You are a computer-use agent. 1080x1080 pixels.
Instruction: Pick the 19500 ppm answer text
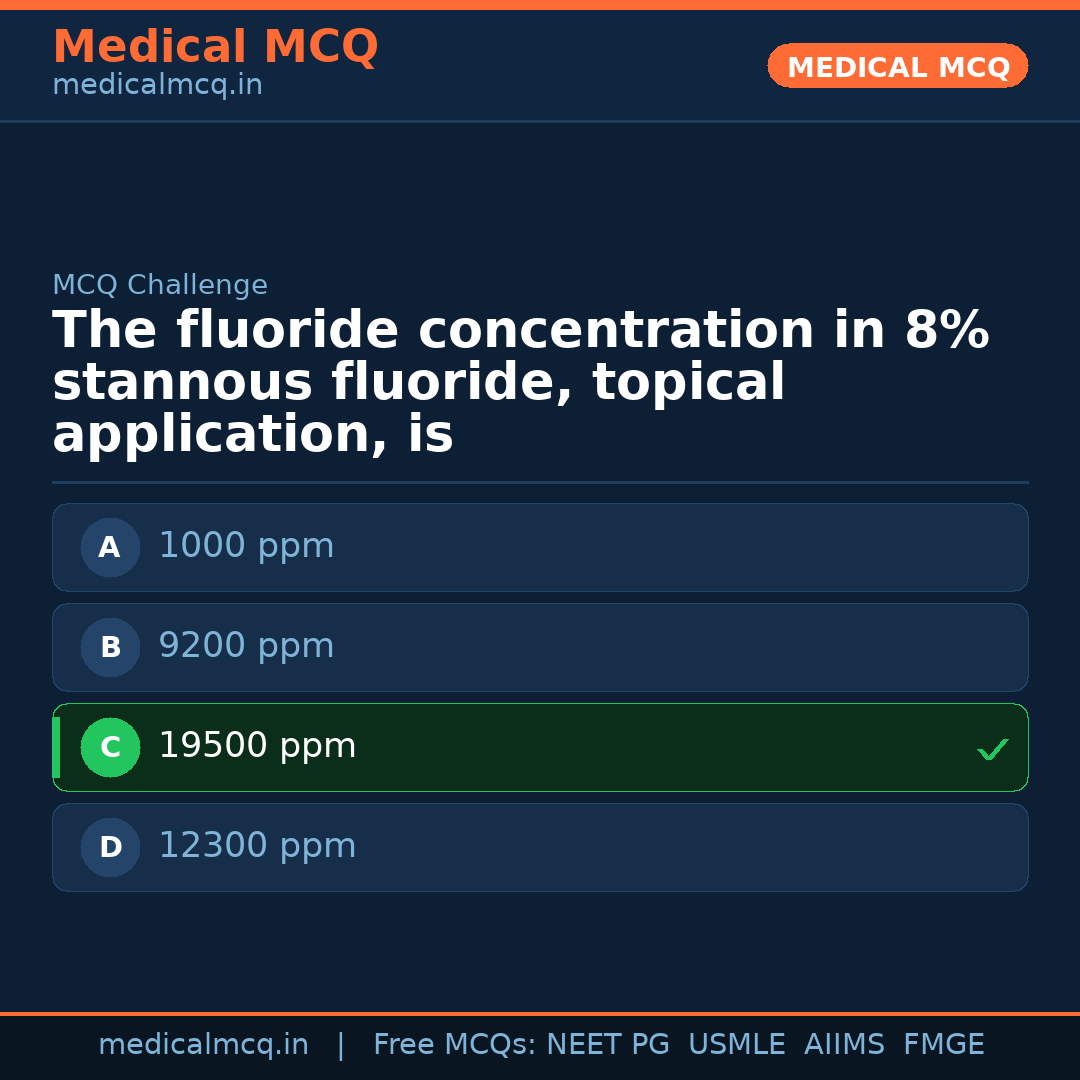point(257,746)
